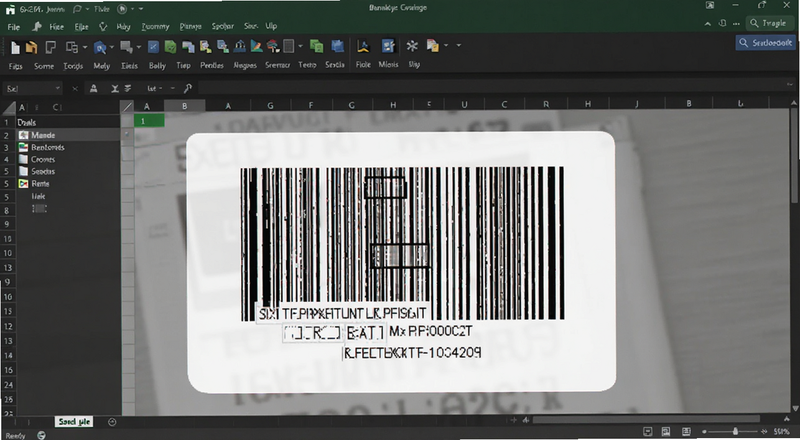
Task: Open the Hiee menu tab
Action: click(x=57, y=27)
